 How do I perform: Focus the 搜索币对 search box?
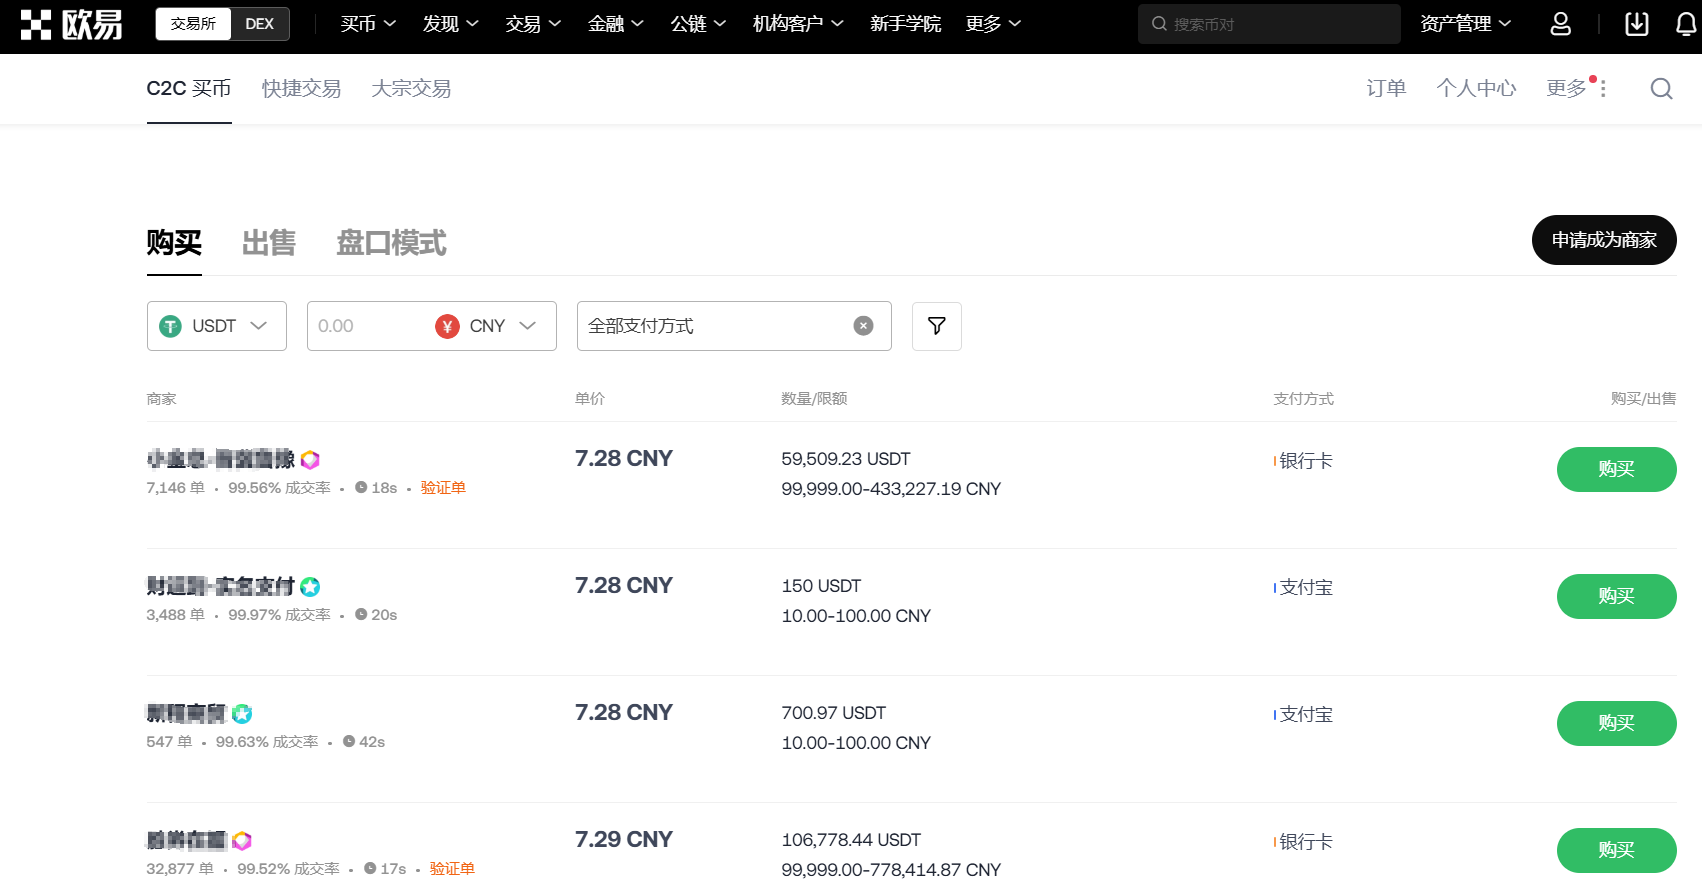tap(1269, 24)
